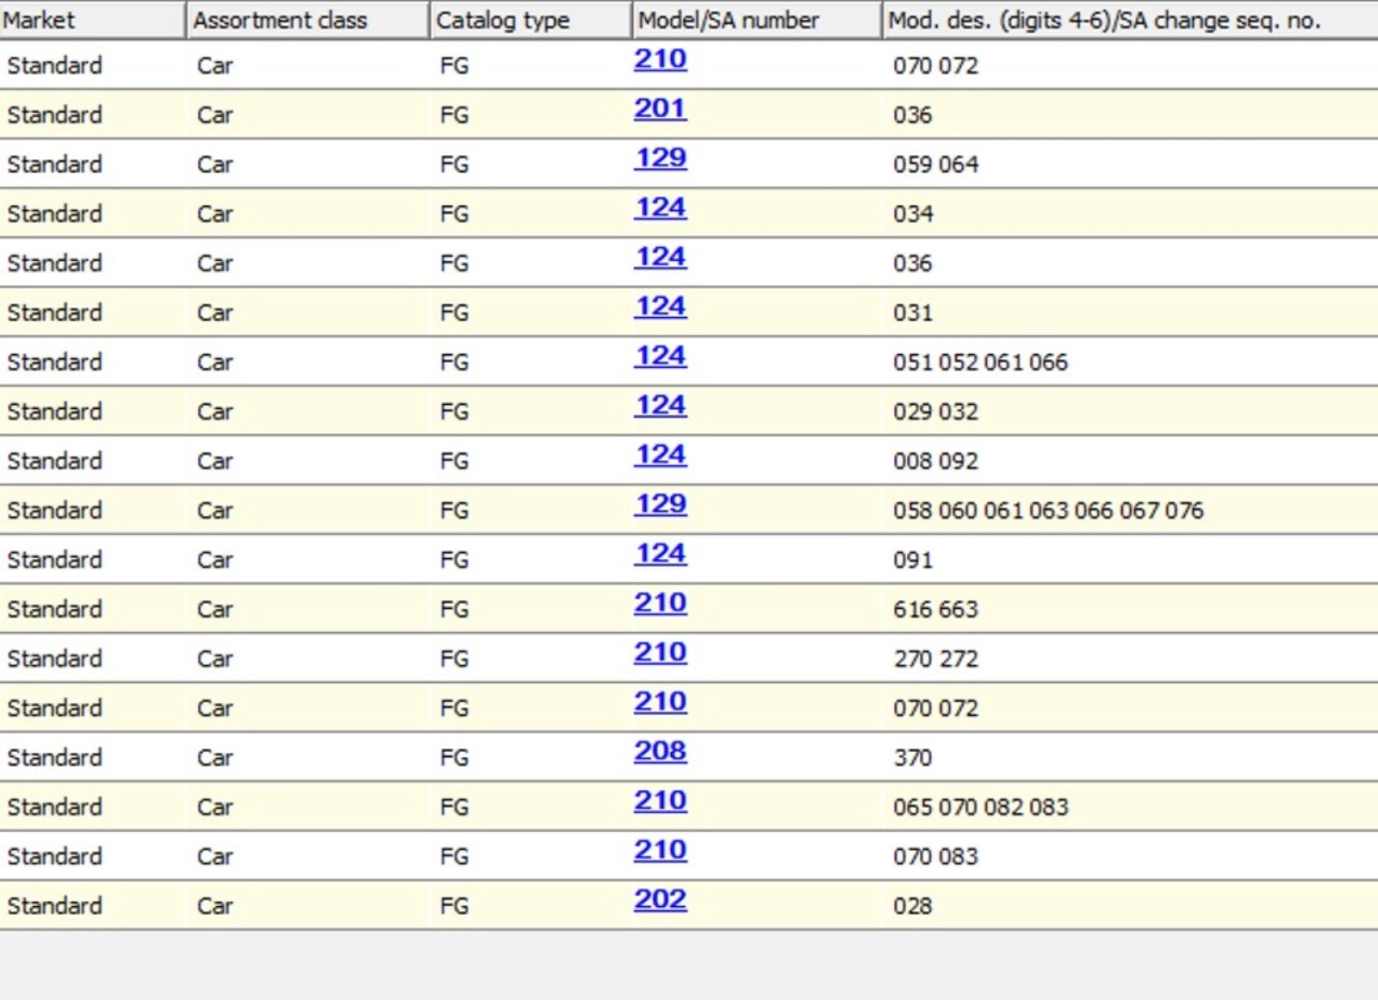
Task: Sort by the Market column header
Action: (92, 20)
